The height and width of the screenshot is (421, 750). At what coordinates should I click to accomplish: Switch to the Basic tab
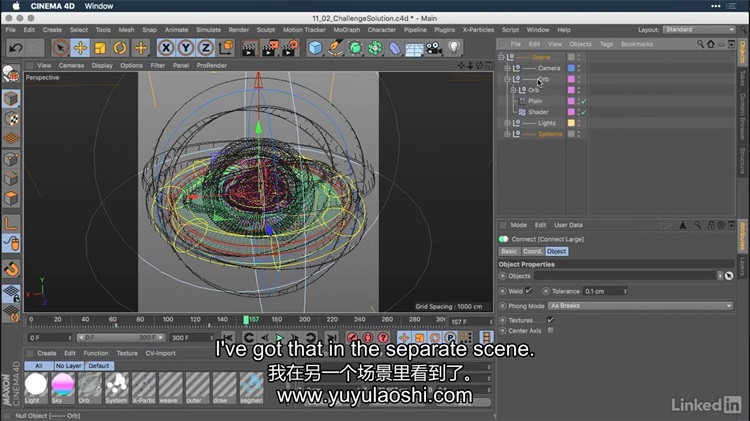tap(509, 251)
